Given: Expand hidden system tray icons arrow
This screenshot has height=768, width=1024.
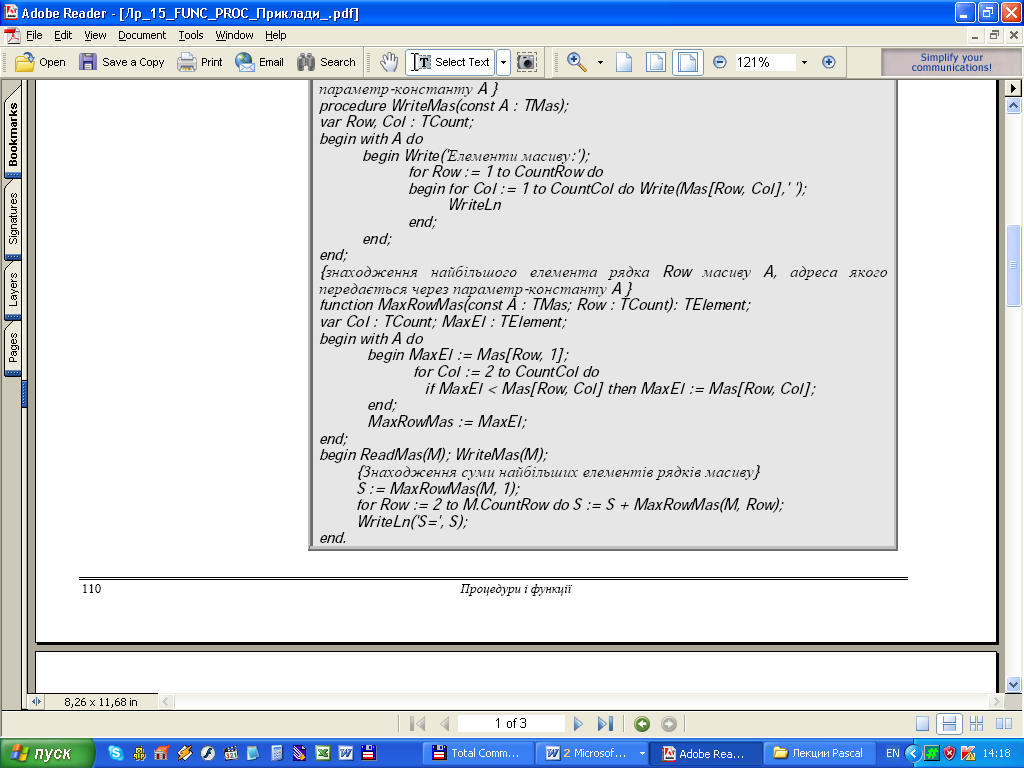Looking at the screenshot, I should 913,753.
